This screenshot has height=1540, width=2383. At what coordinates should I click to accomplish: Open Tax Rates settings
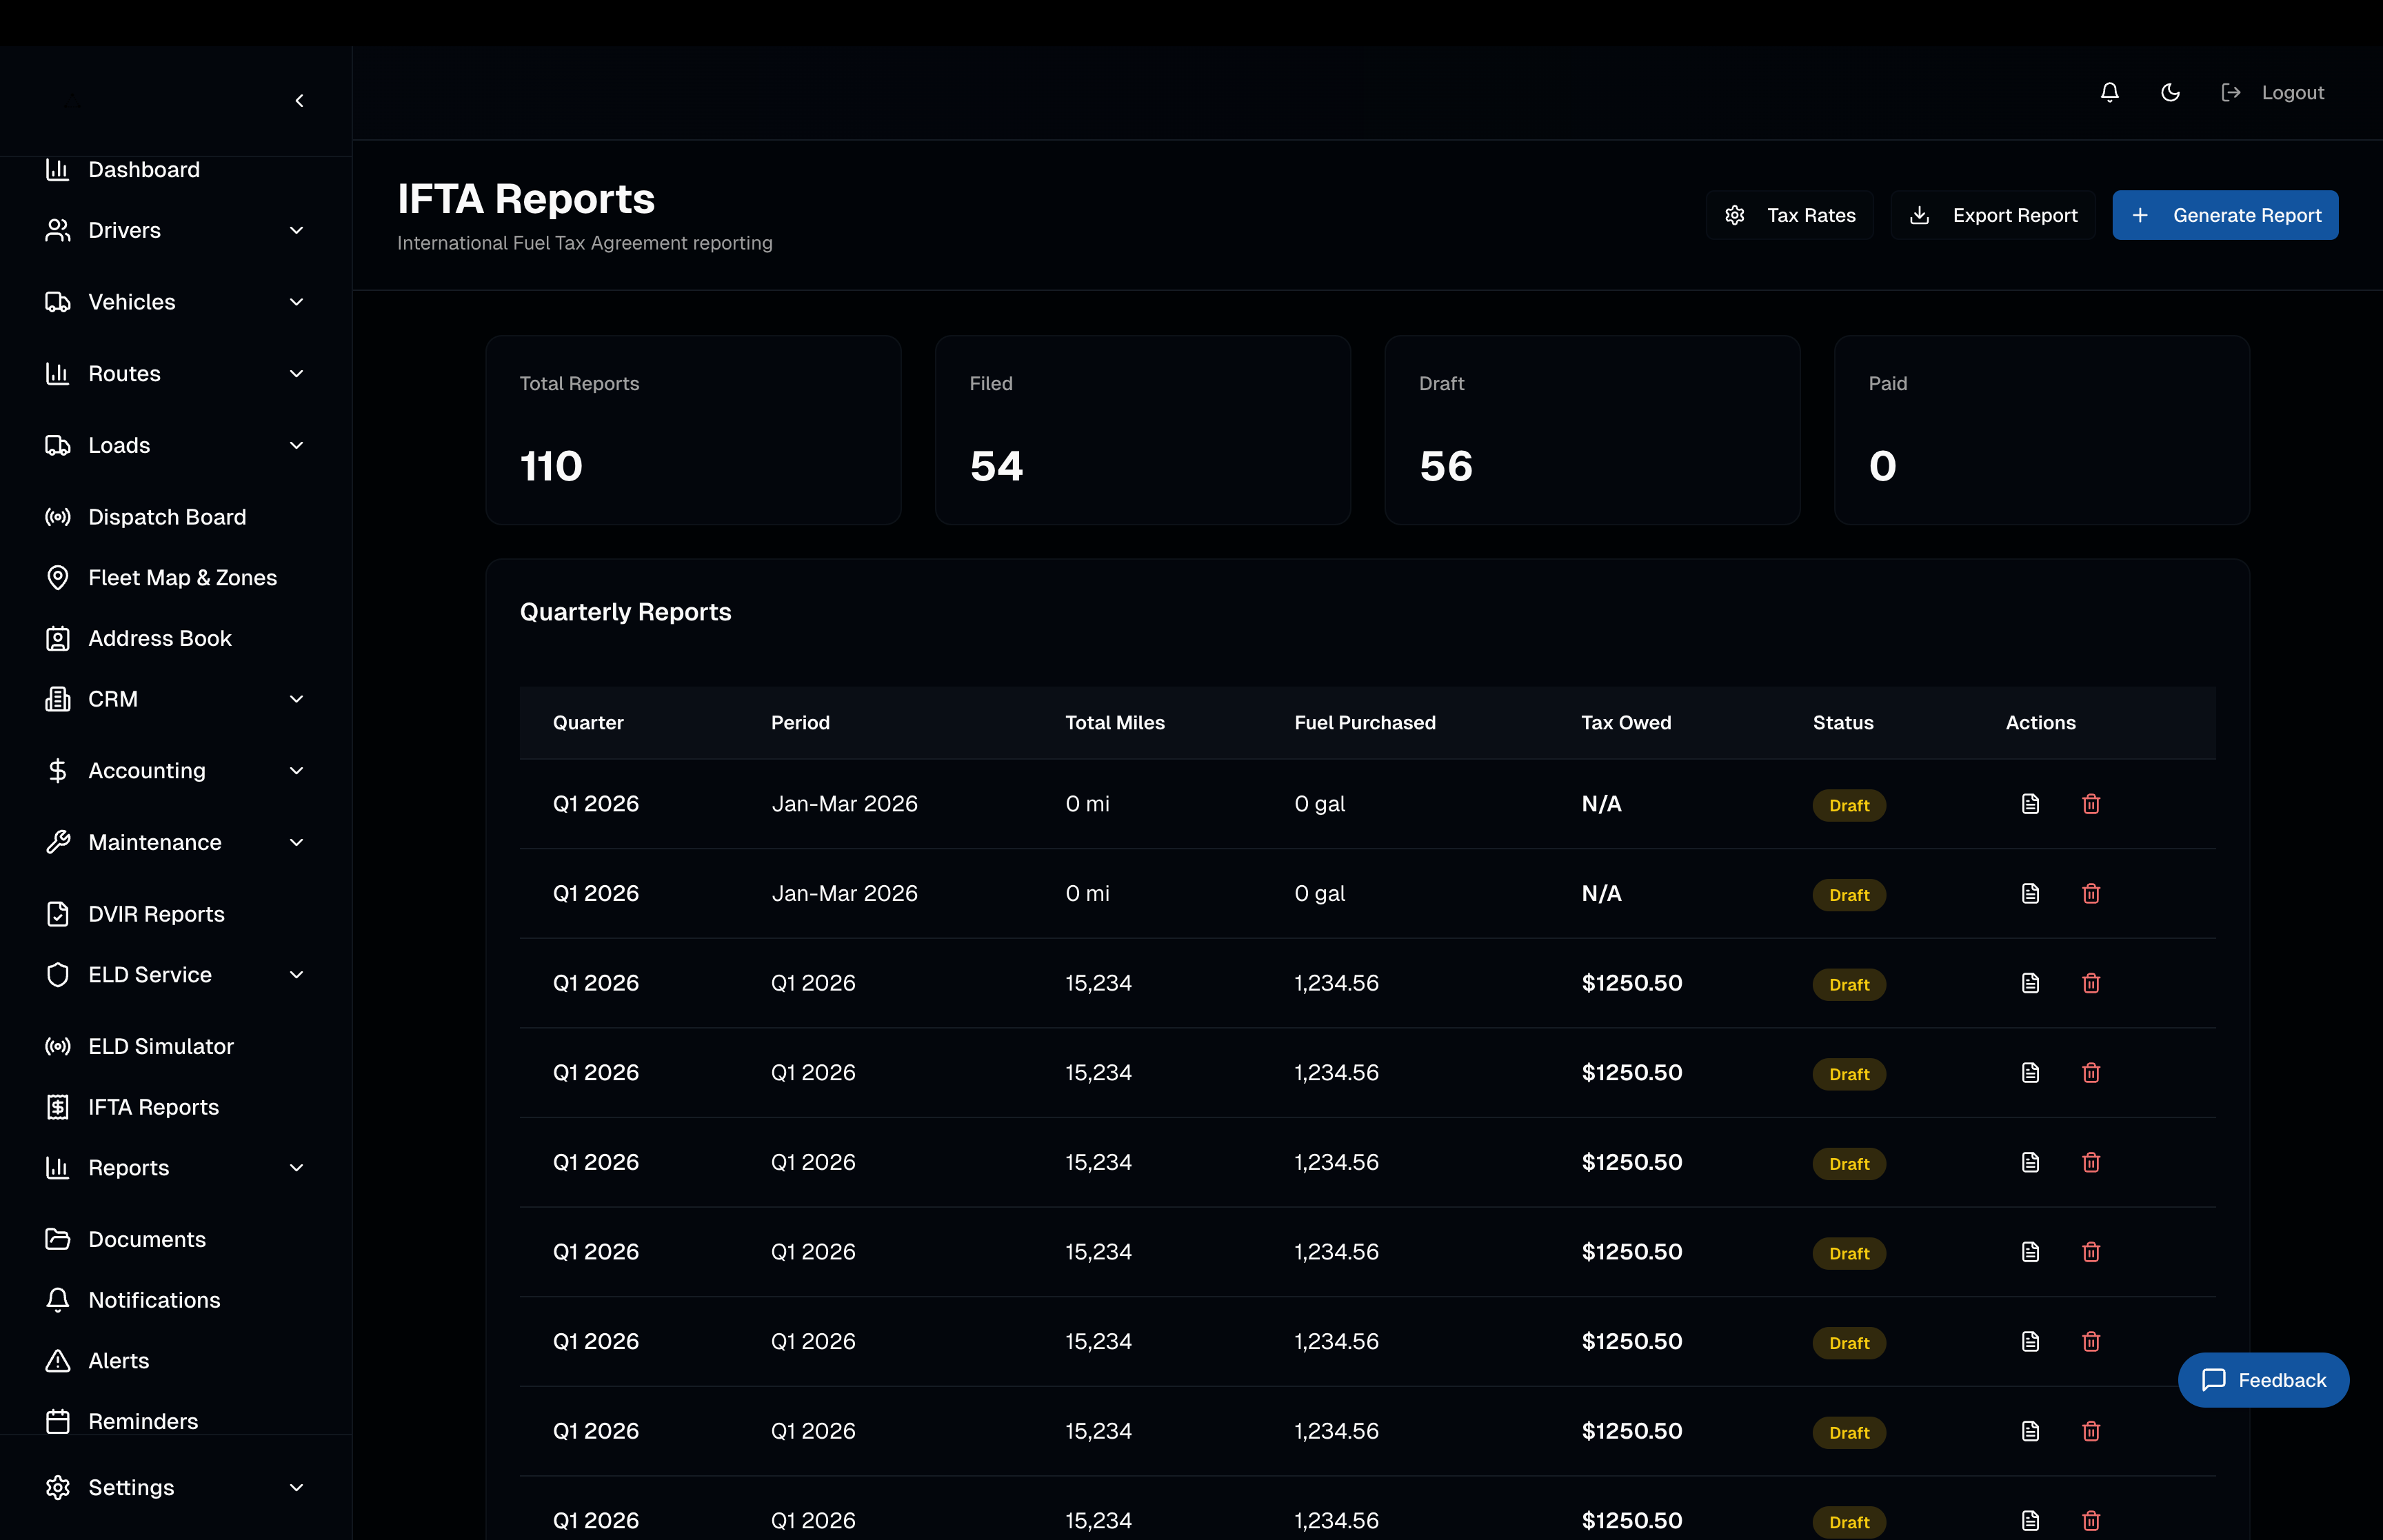tap(1789, 215)
